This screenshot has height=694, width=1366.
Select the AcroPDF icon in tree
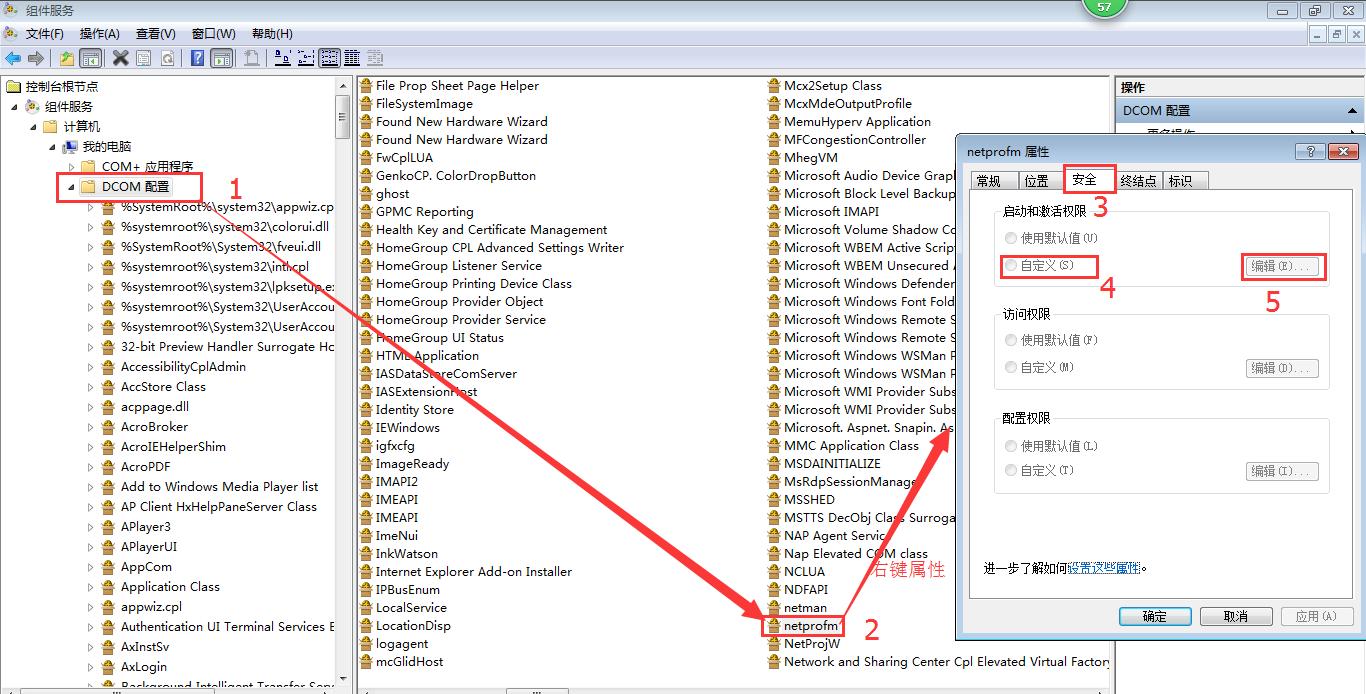(x=108, y=467)
